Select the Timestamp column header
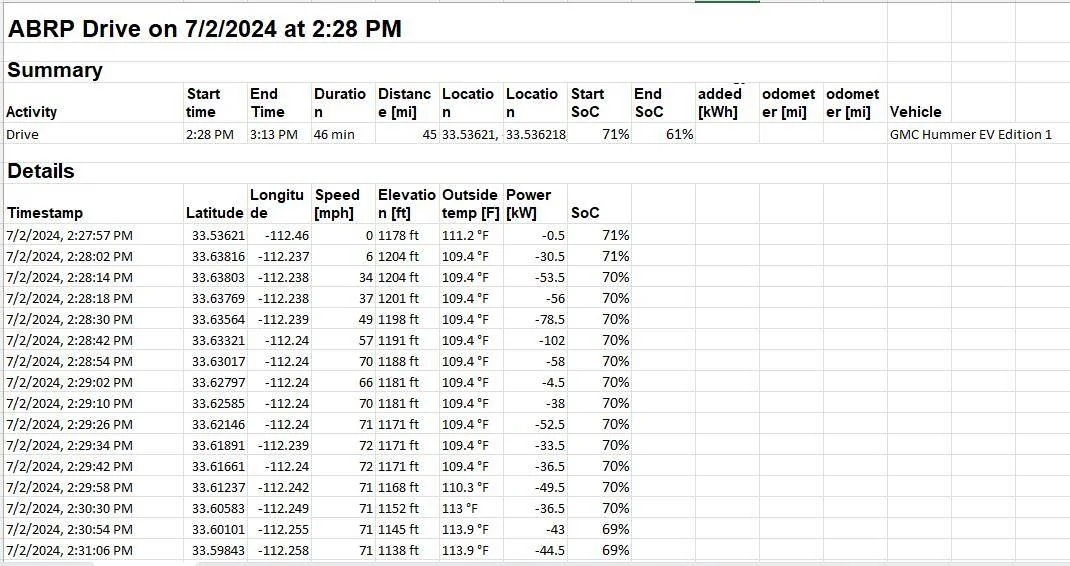The image size is (1070, 566). [x=45, y=213]
